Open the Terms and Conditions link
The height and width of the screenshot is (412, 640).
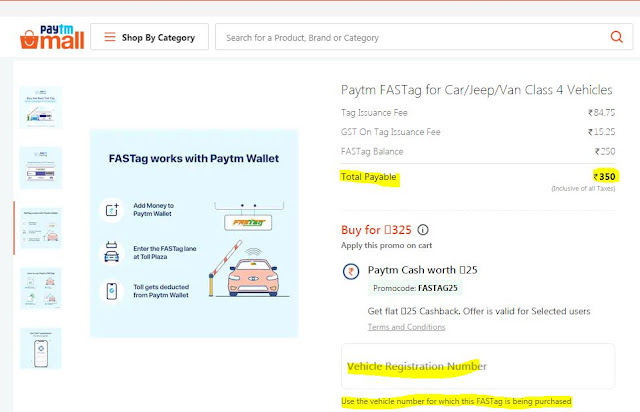(x=406, y=327)
